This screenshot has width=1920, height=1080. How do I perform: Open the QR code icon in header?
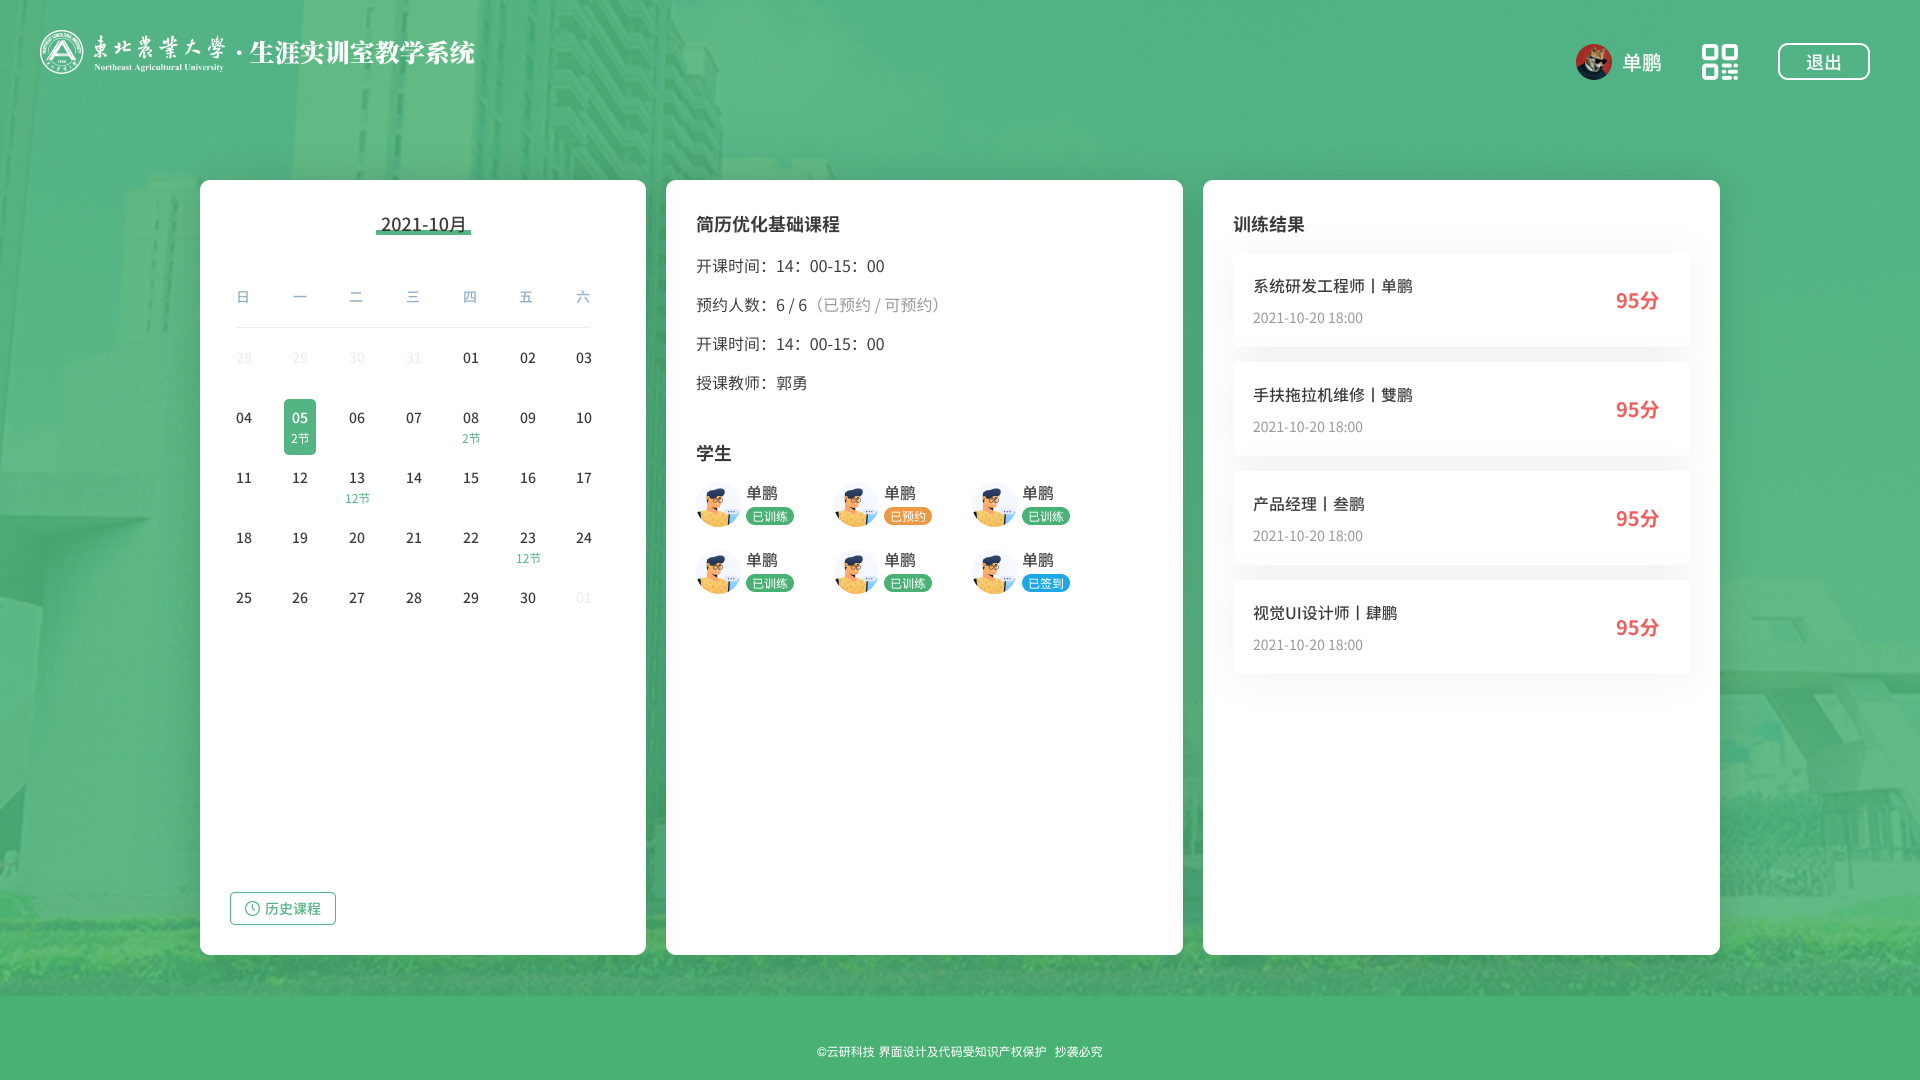1719,62
